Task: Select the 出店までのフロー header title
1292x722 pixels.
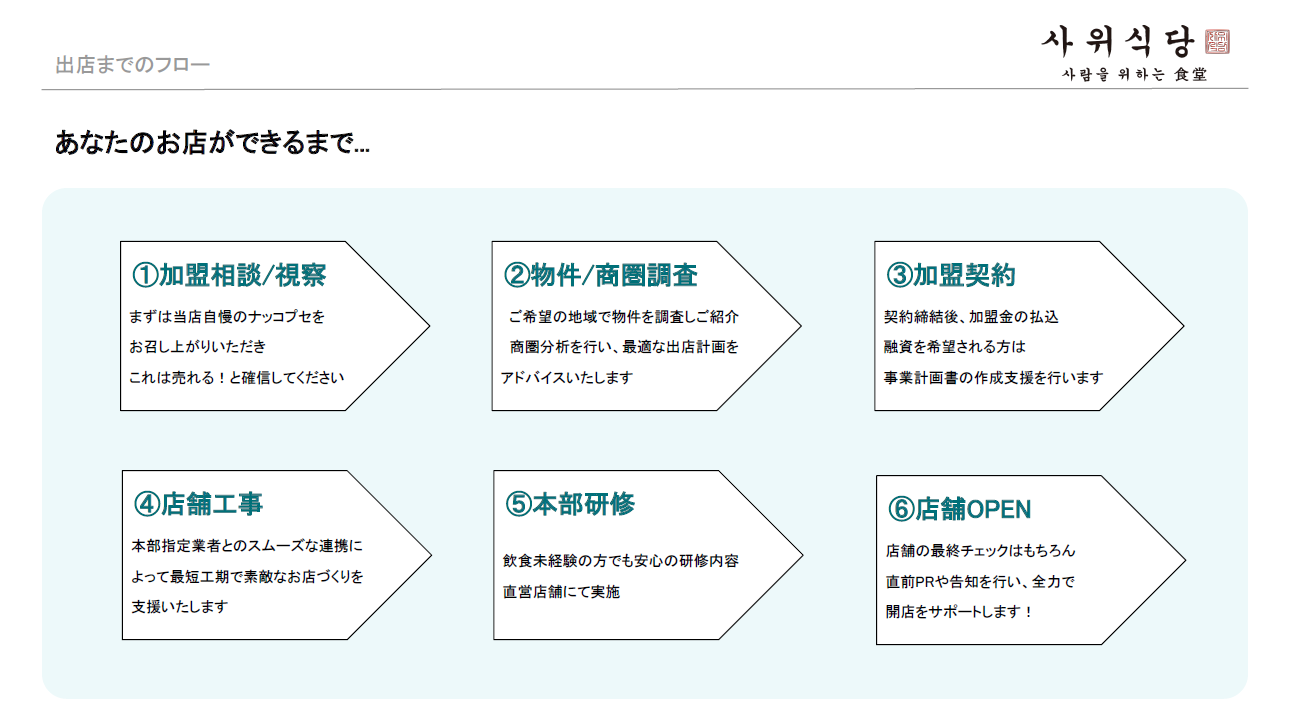Action: 133,66
